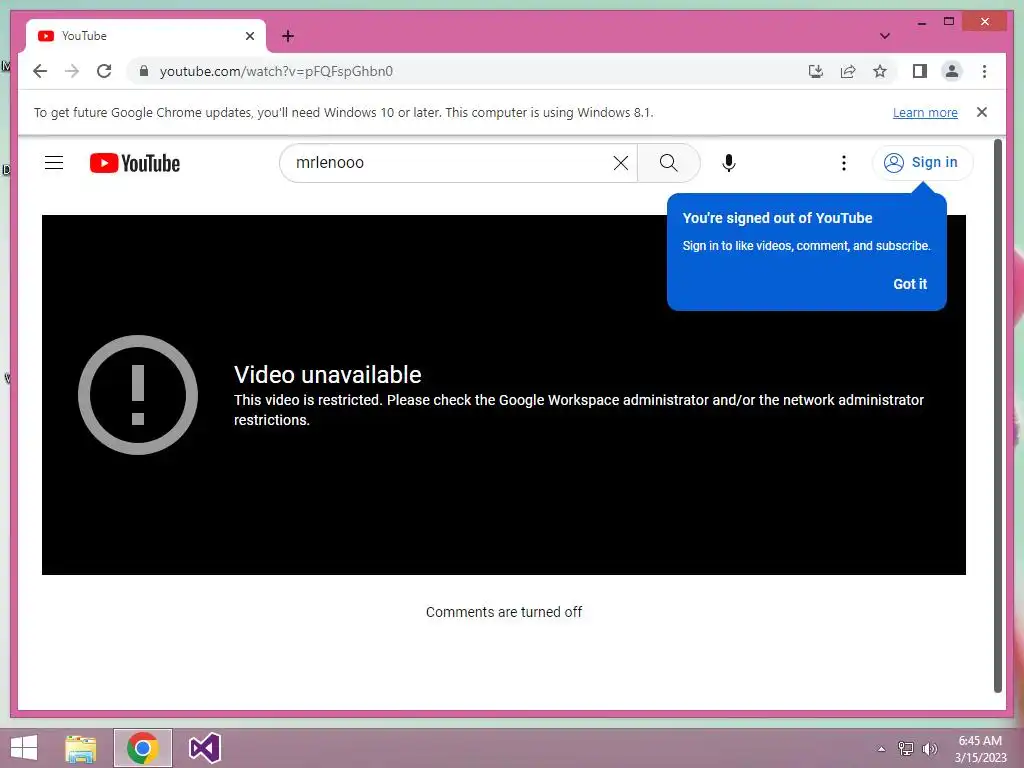
Task: Dismiss the Chrome update notification bar
Action: coord(982,112)
